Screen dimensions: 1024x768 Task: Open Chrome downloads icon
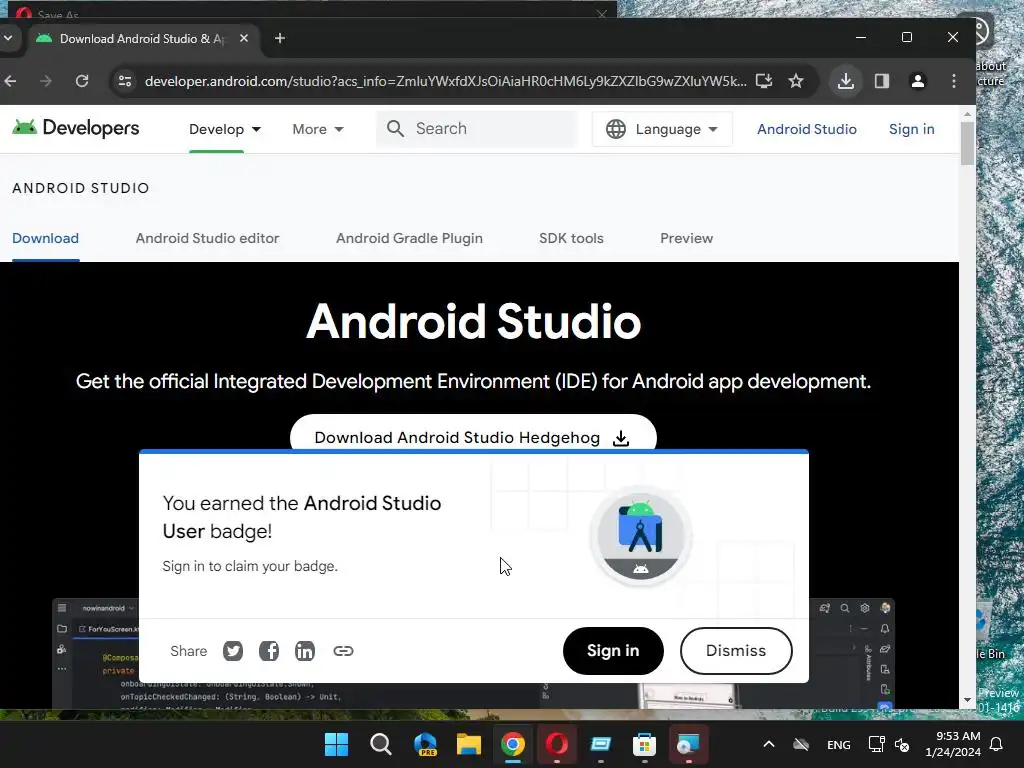846,81
